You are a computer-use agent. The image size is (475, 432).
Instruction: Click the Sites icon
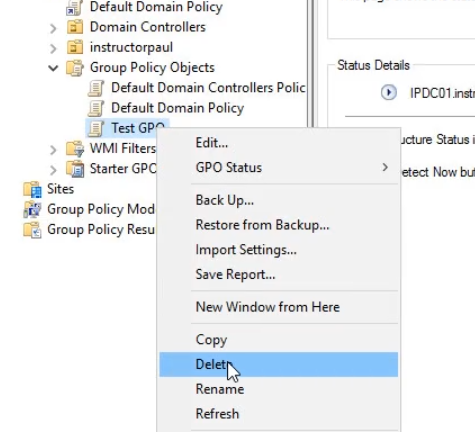[x=32, y=189]
